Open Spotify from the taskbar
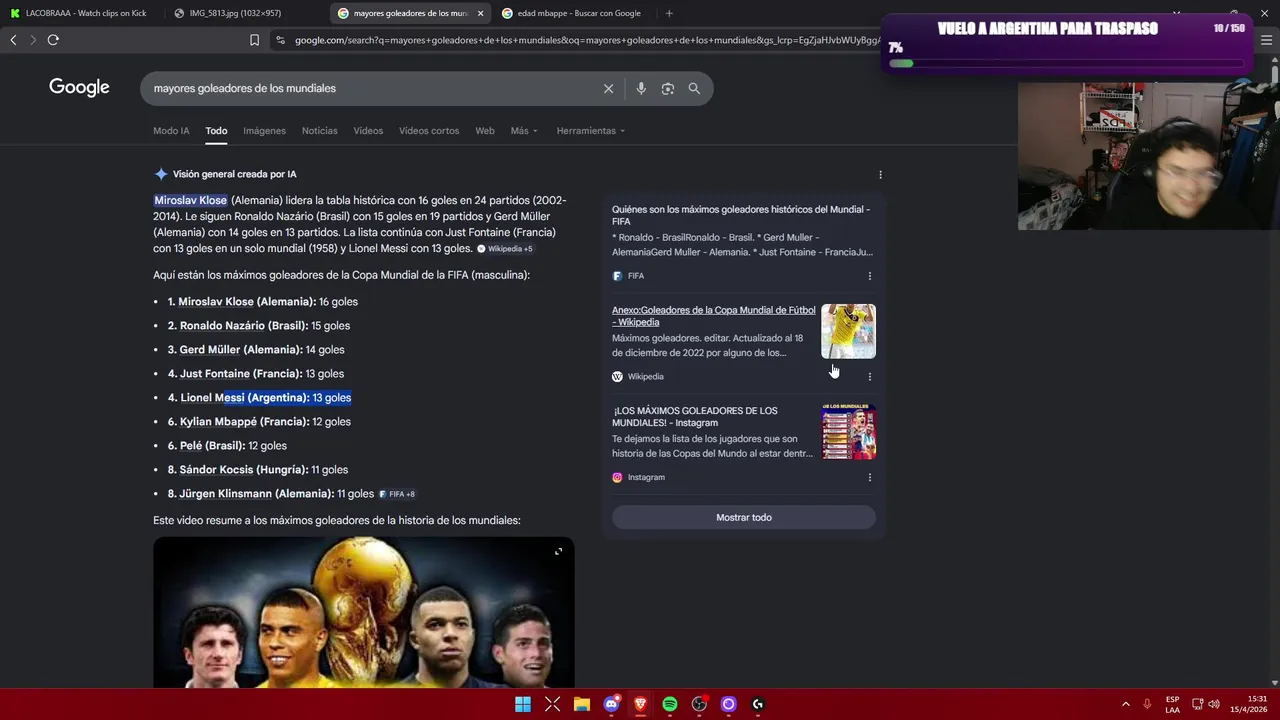 coord(670,704)
